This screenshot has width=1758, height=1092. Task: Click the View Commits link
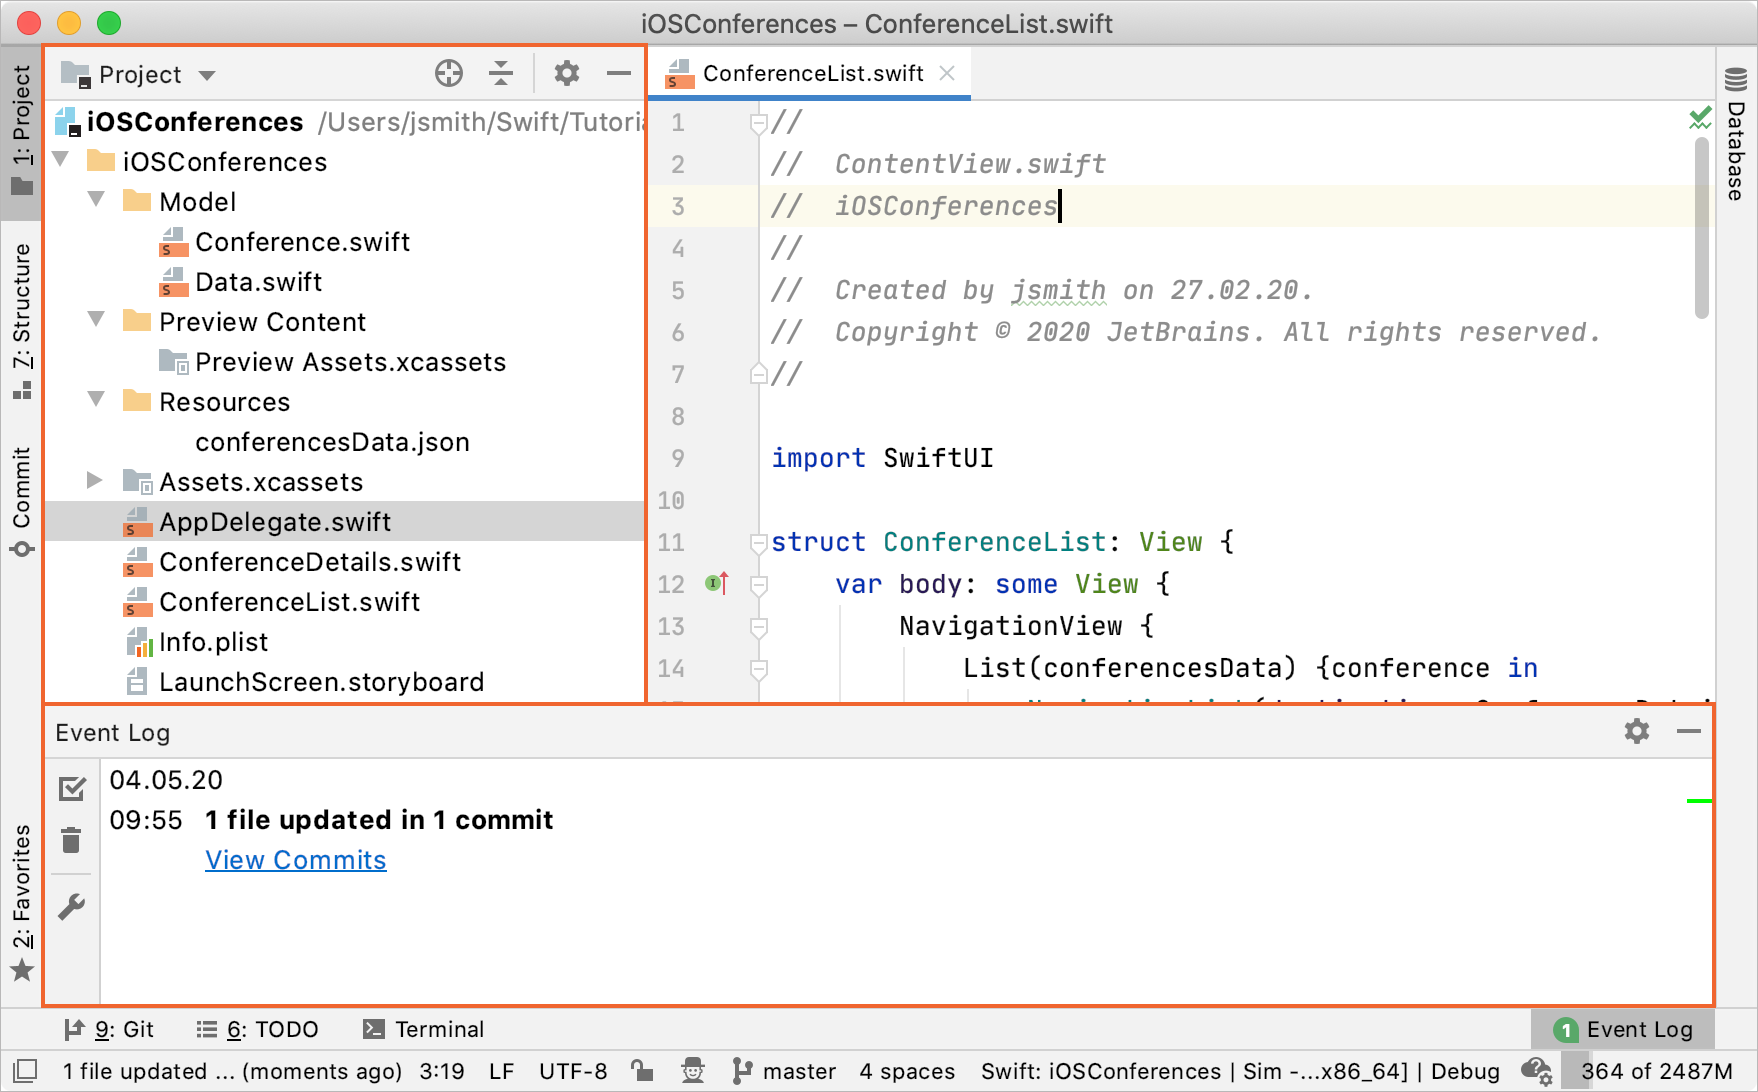coord(296,860)
